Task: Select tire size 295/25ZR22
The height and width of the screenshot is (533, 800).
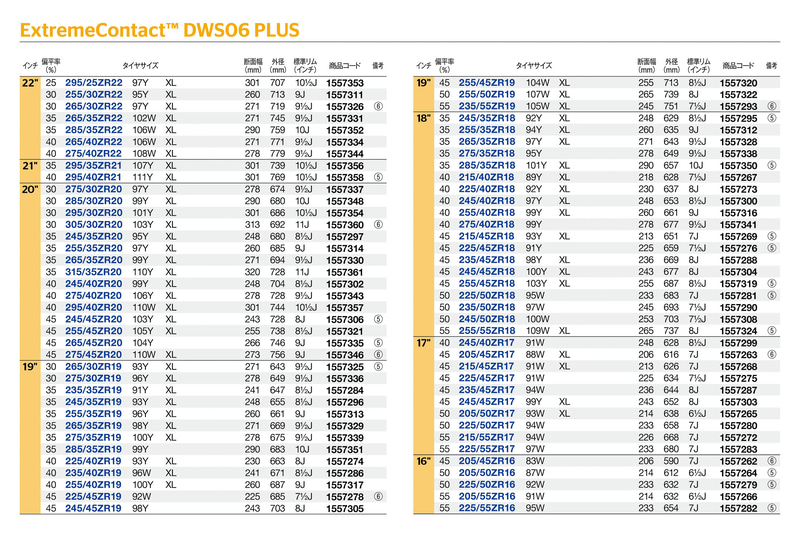Action: (94, 83)
